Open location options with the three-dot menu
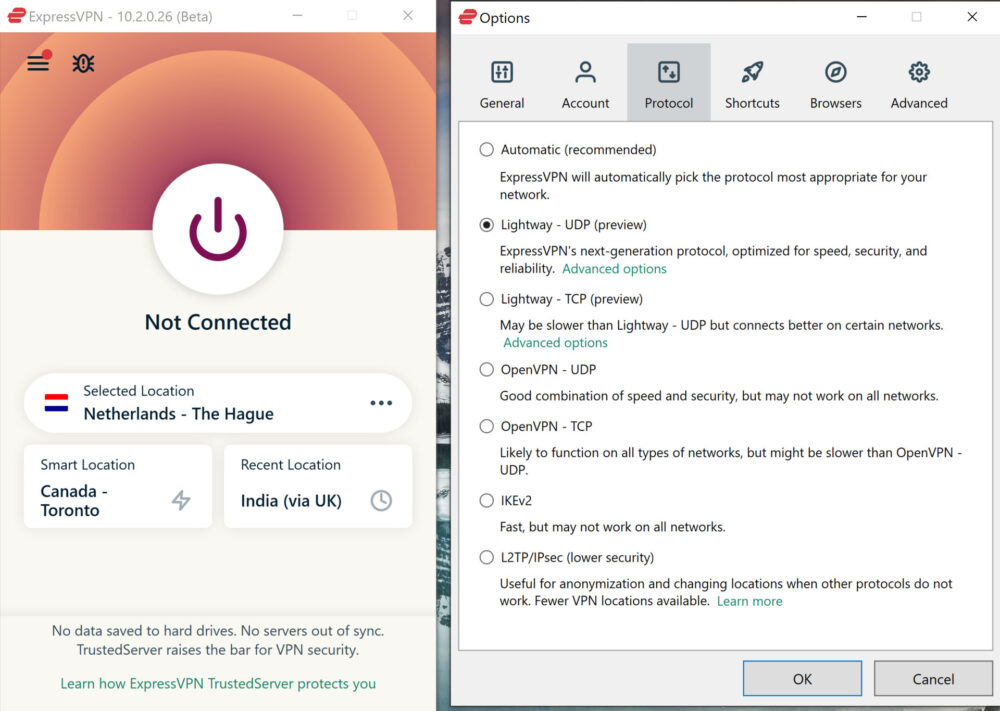The width and height of the screenshot is (1000, 711). (381, 402)
